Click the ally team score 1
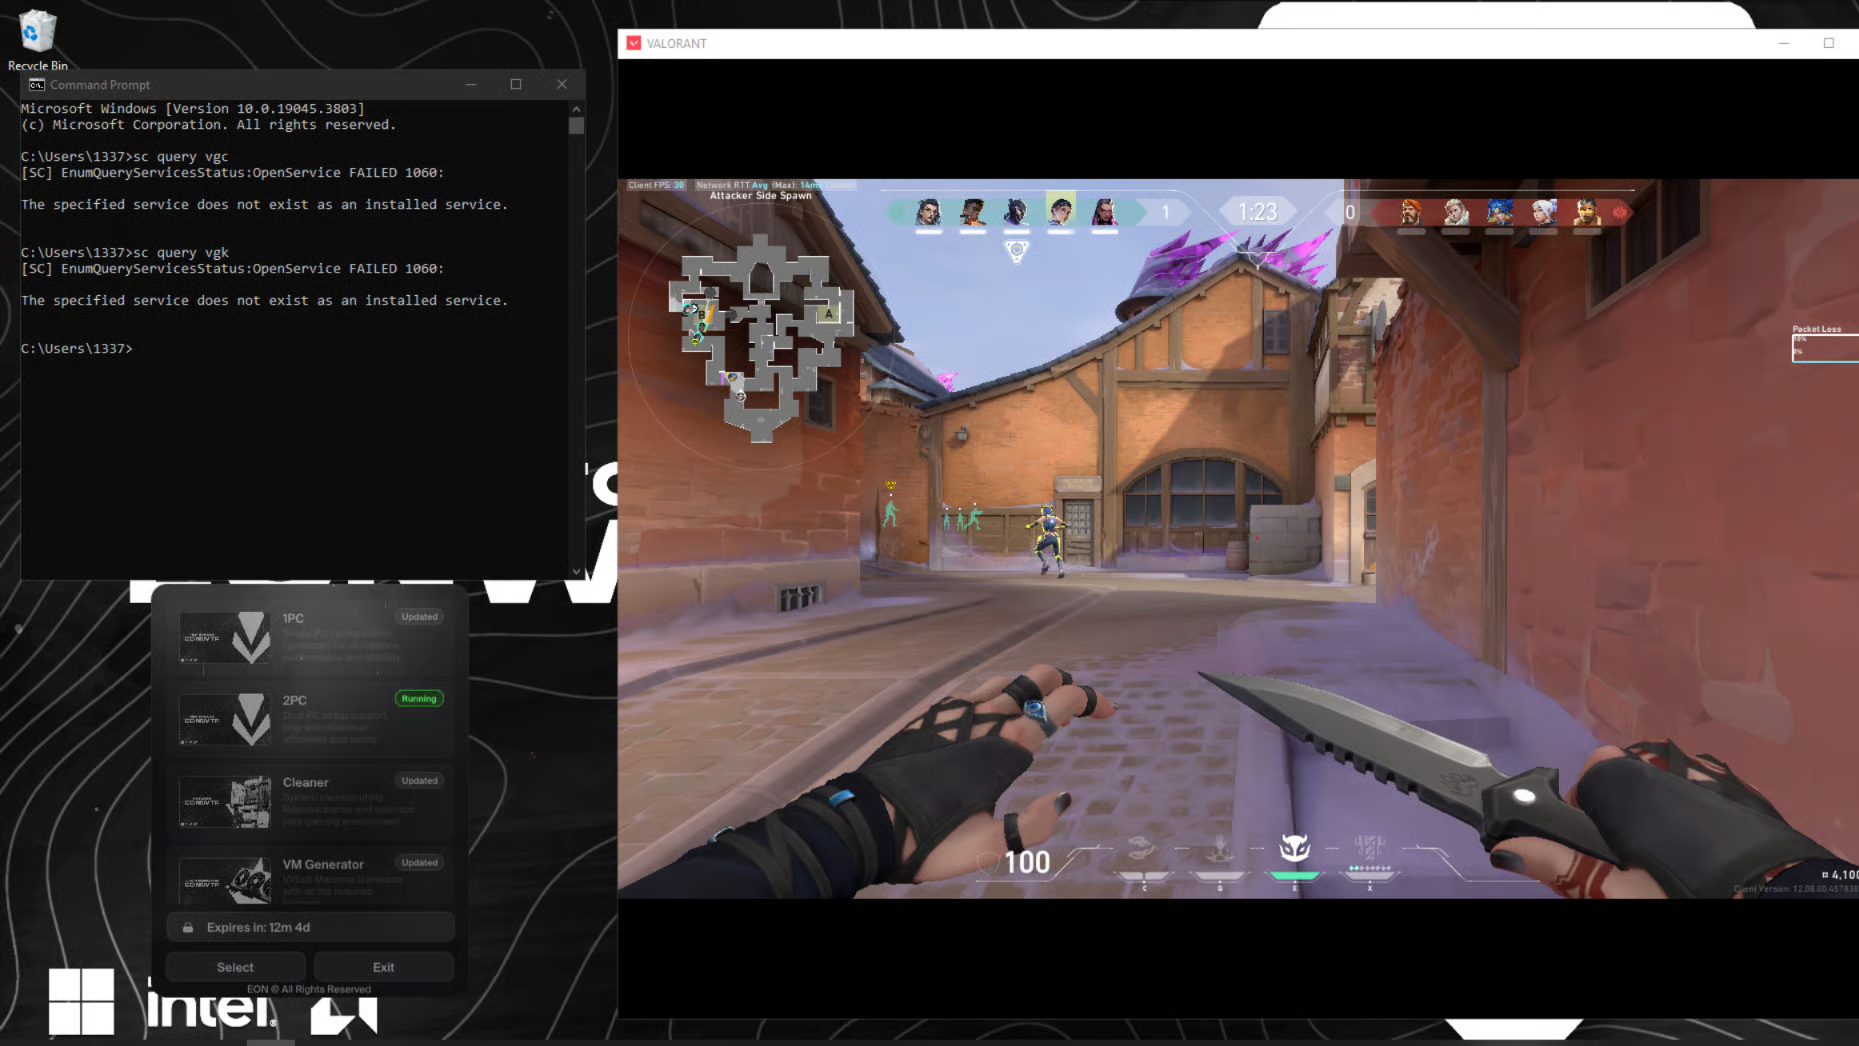The height and width of the screenshot is (1046, 1859). click(1165, 212)
